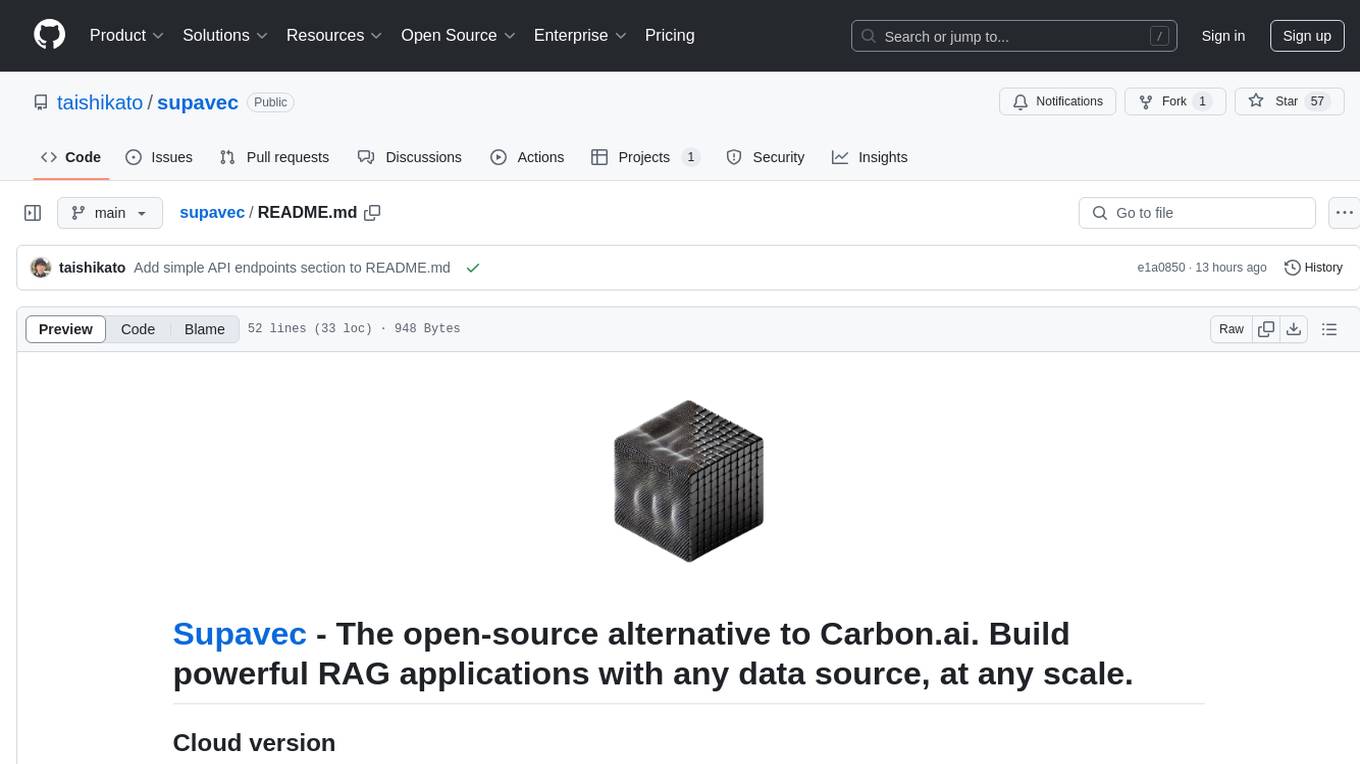
Task: Open taishikato's avatar in commit bar
Action: pos(41,268)
